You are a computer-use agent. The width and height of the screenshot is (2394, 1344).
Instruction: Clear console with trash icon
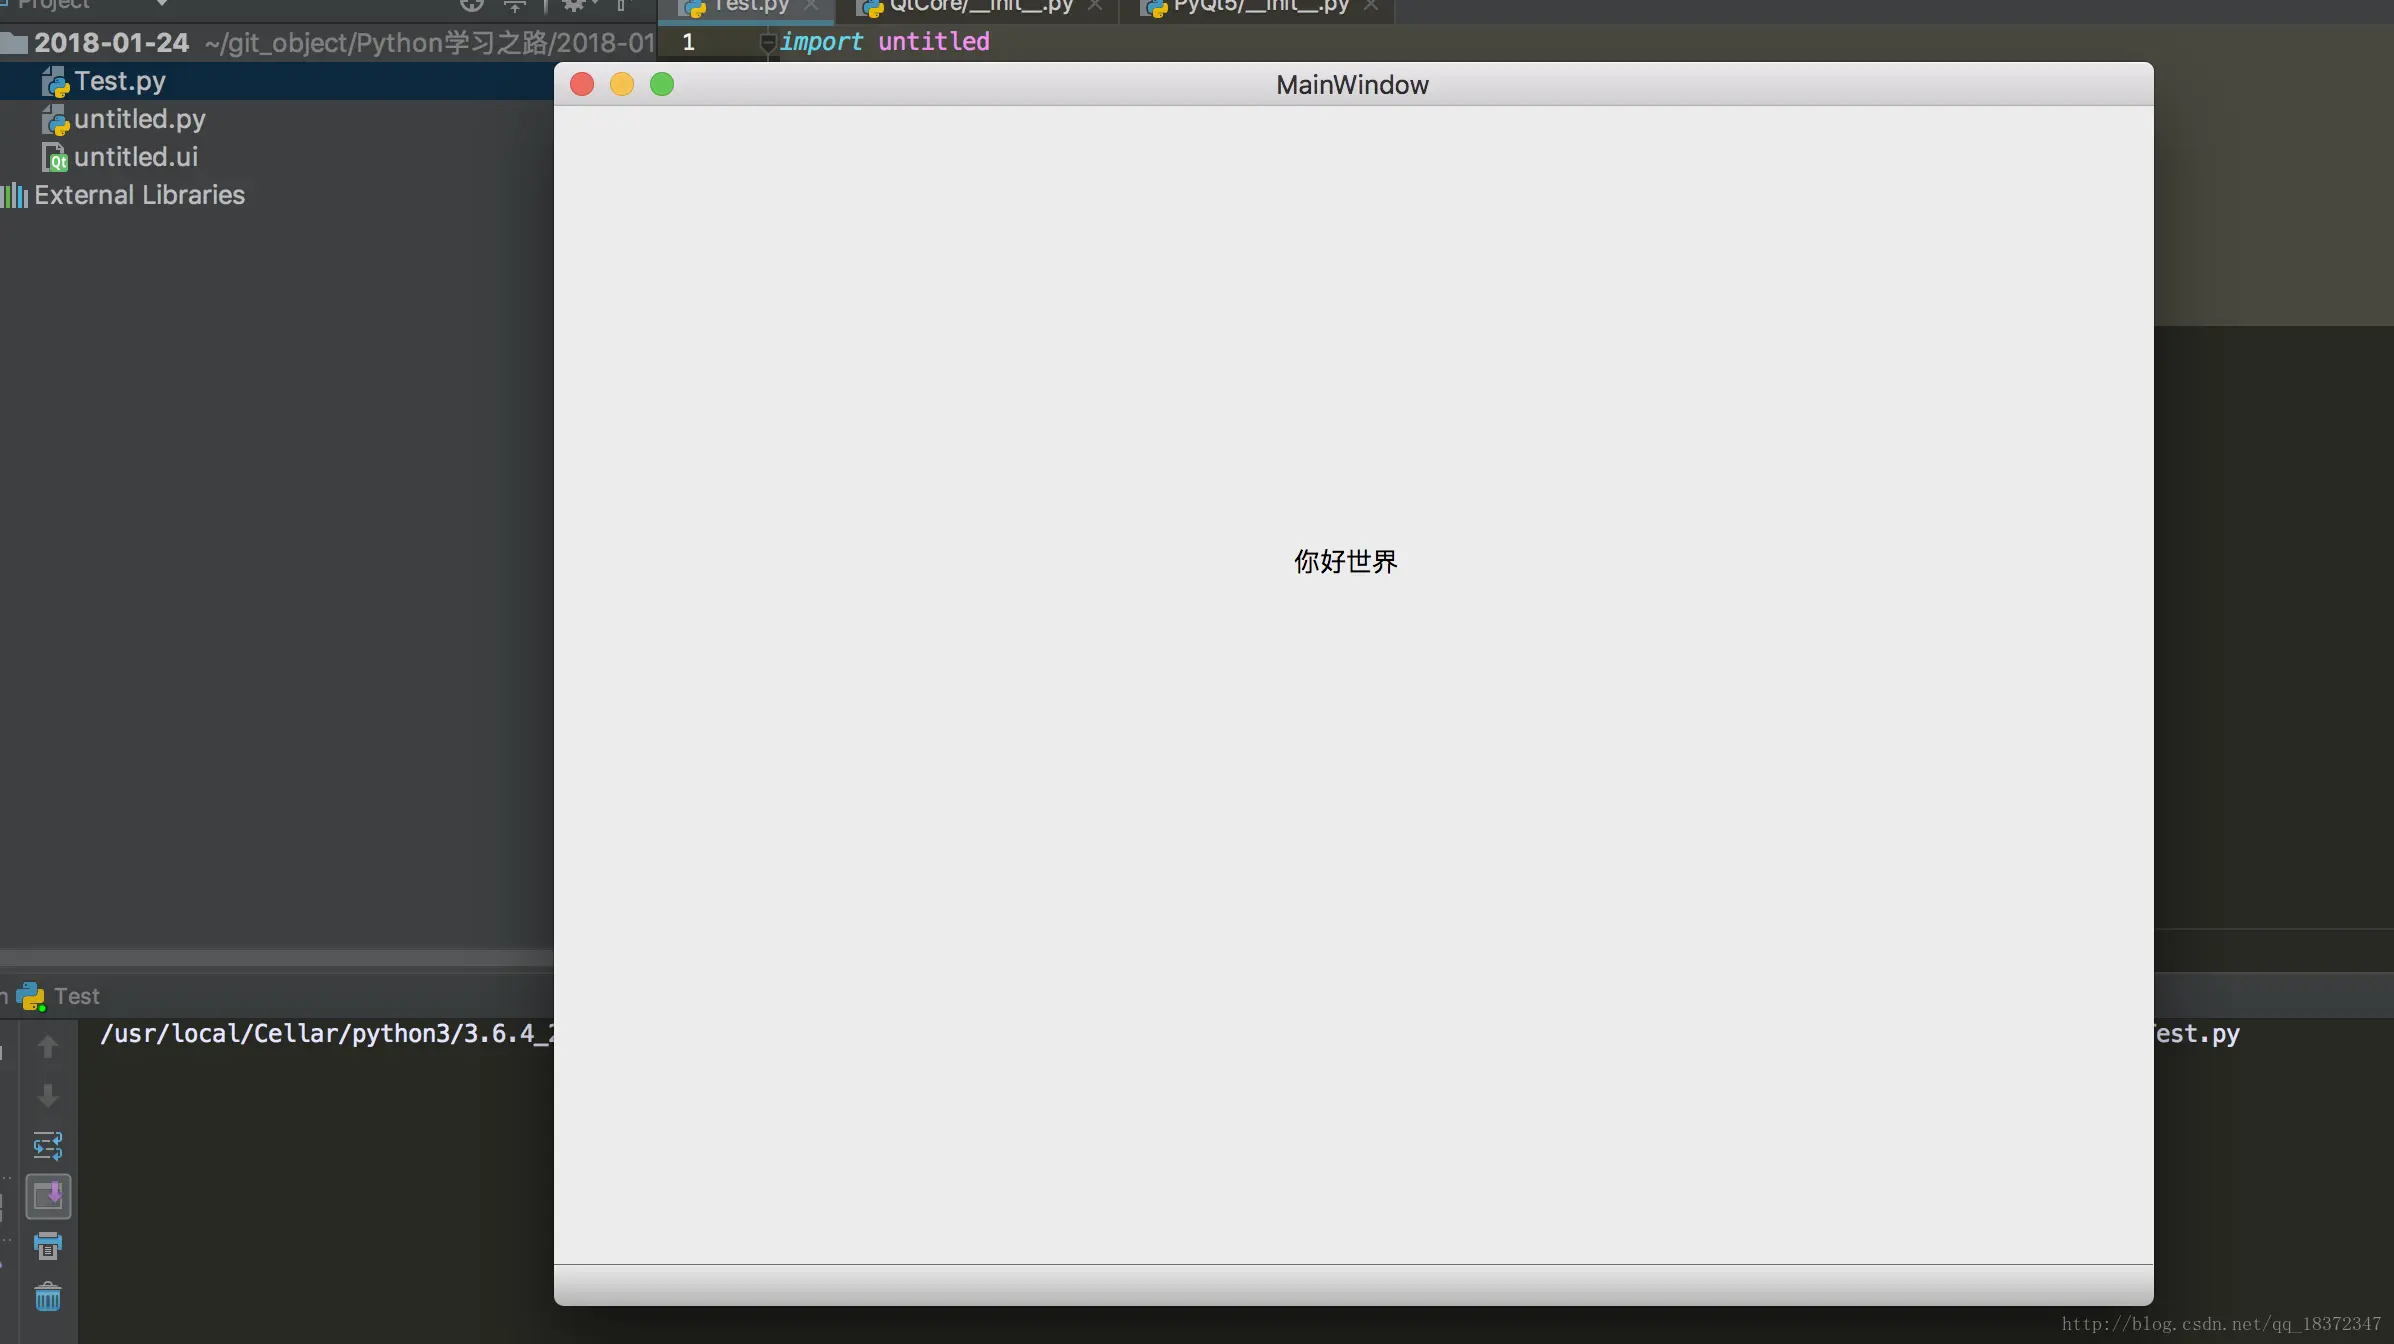pyautogui.click(x=47, y=1298)
